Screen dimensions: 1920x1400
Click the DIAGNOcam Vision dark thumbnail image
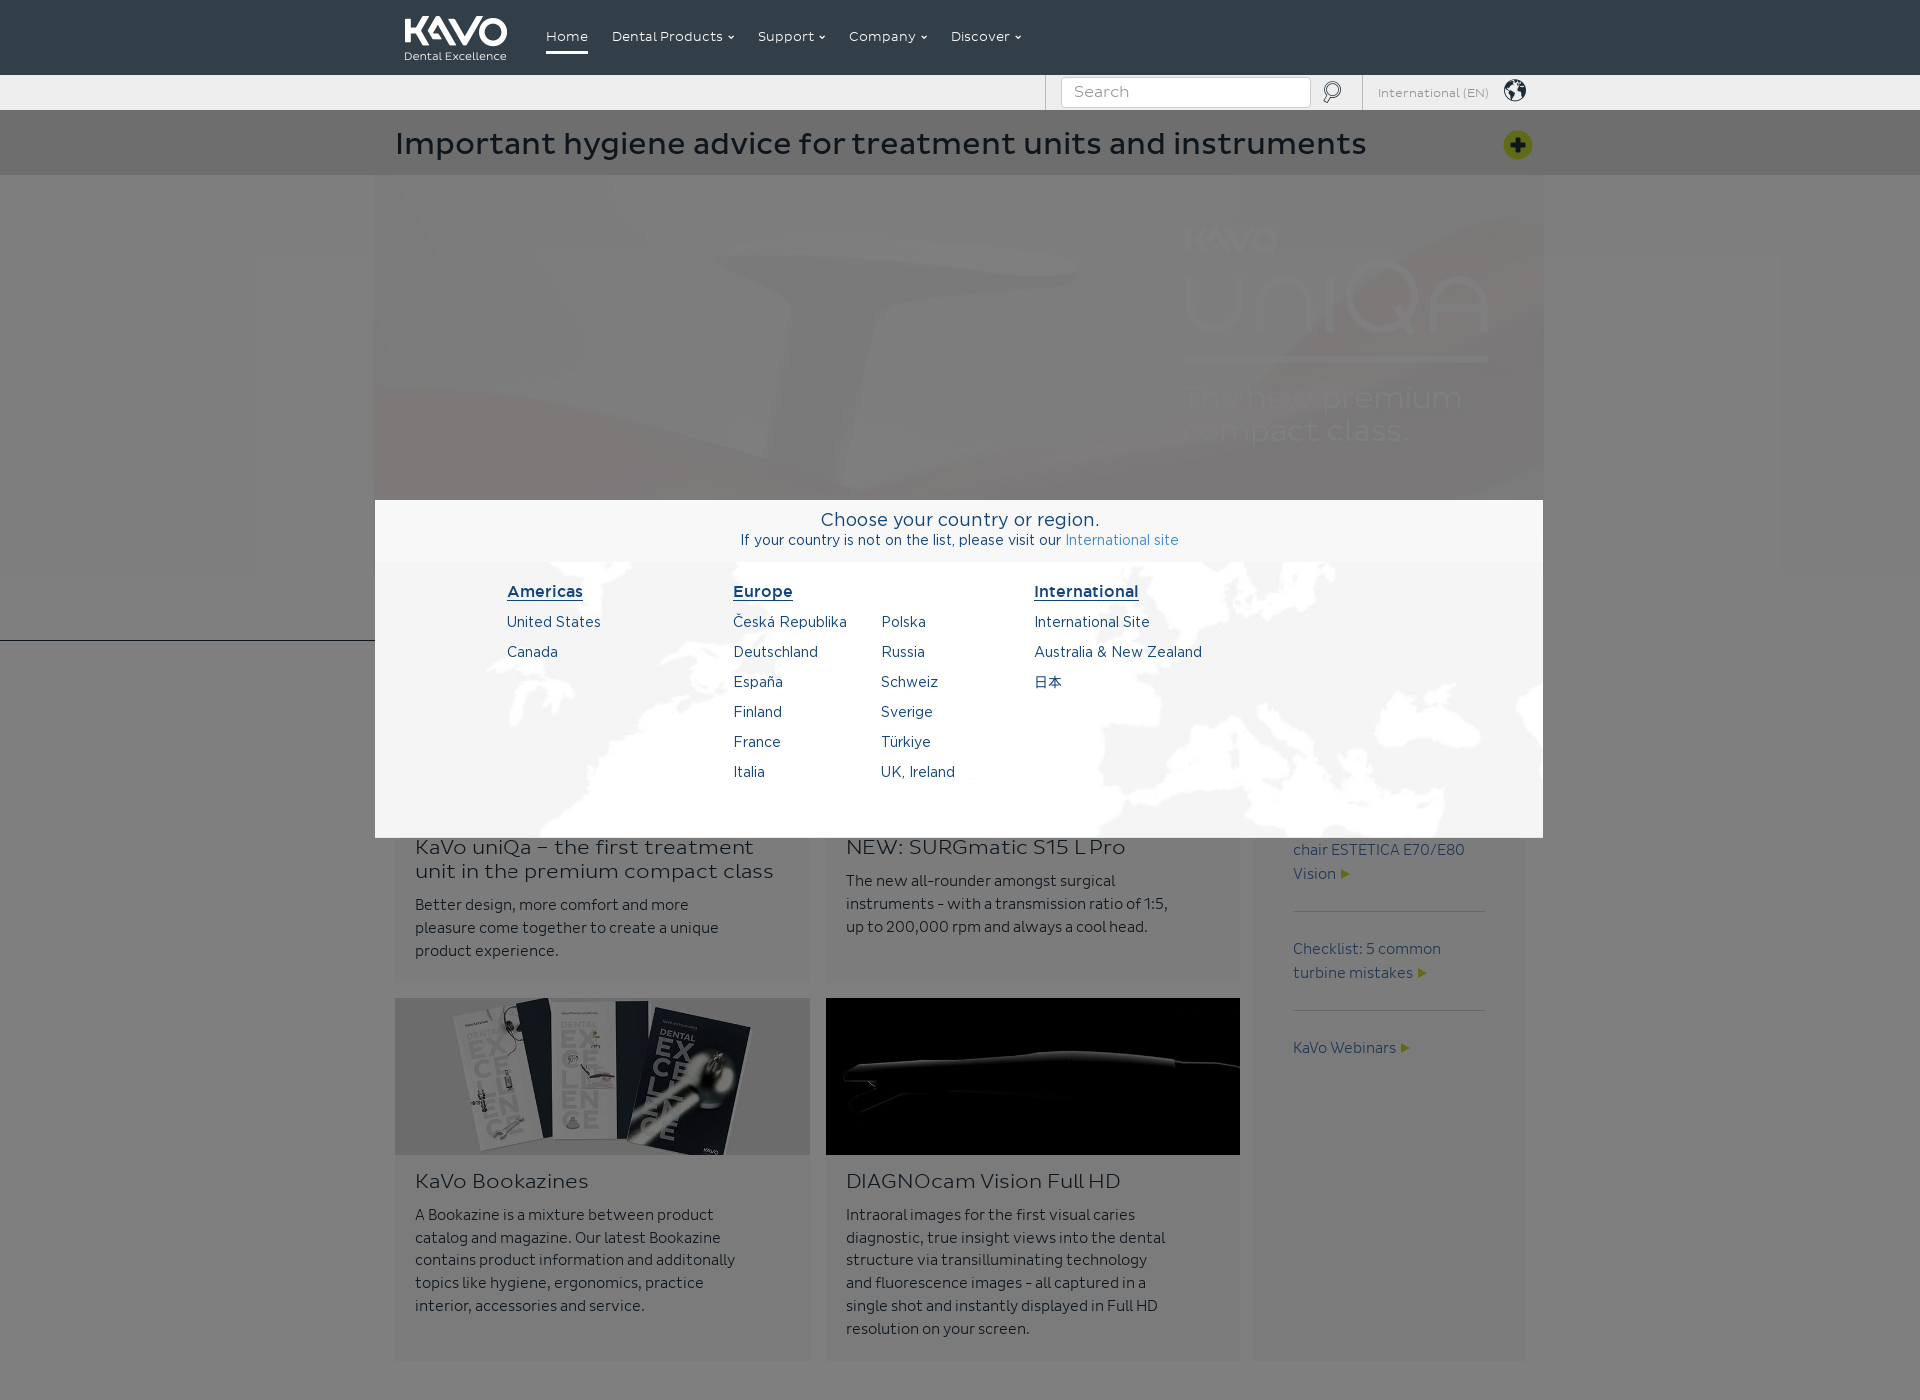1032,1076
